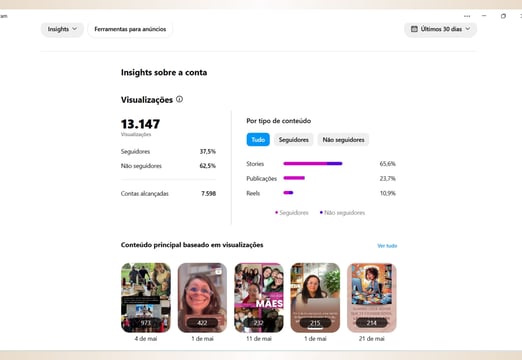Open the 4 de mai post with 973 views
The width and height of the screenshot is (522, 360).
tap(146, 298)
